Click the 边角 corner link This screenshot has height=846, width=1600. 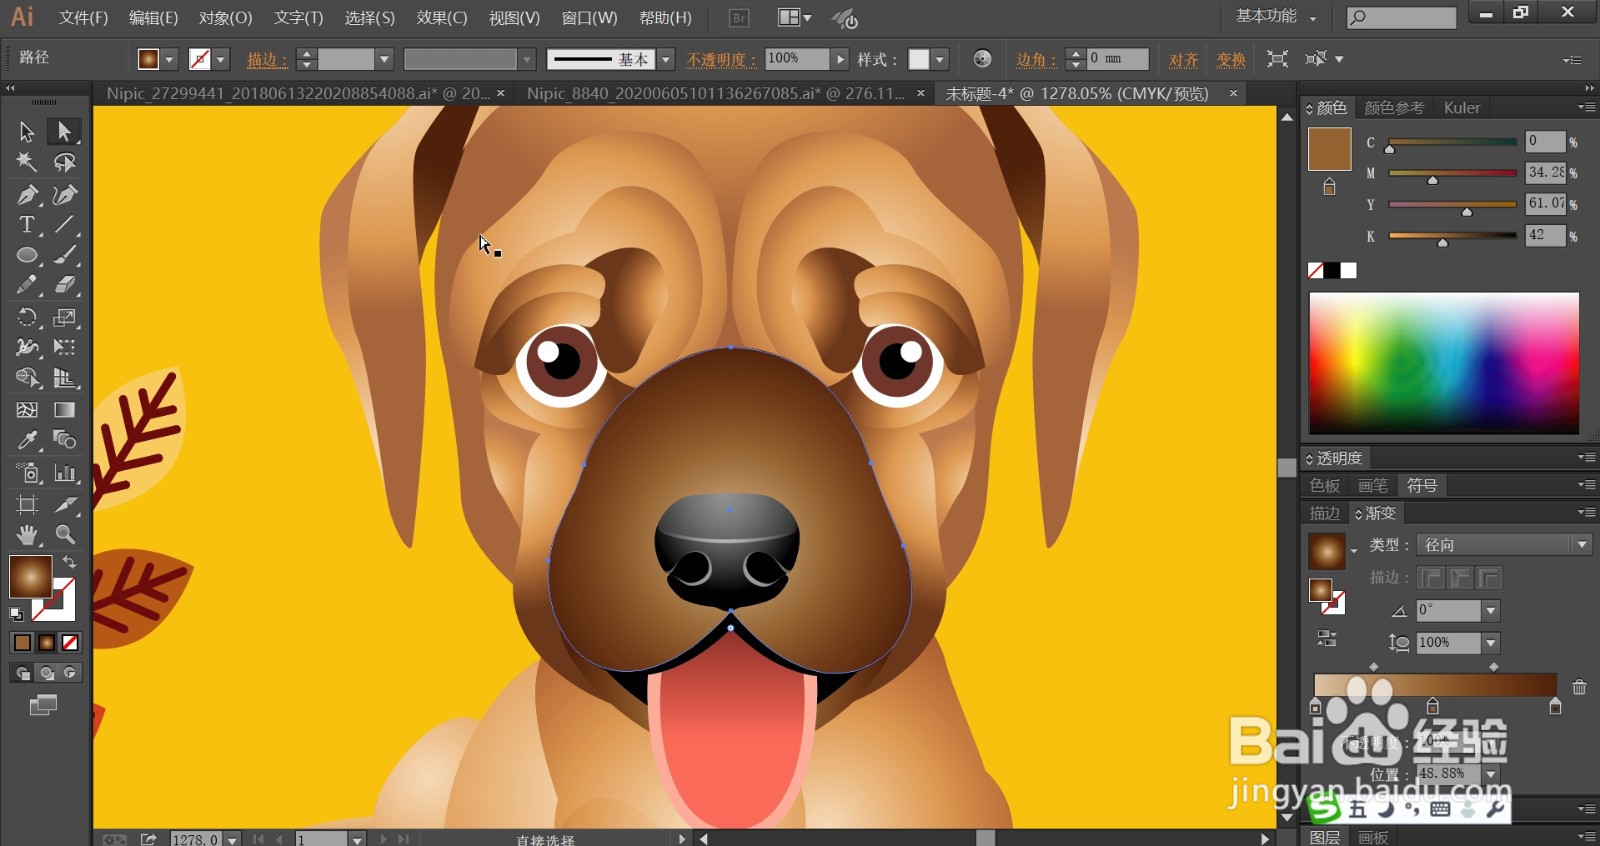[x=1036, y=60]
